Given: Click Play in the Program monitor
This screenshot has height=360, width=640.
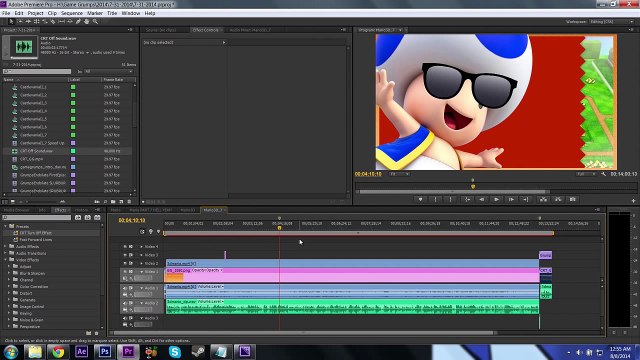Looking at the screenshot, I should pos(496,200).
